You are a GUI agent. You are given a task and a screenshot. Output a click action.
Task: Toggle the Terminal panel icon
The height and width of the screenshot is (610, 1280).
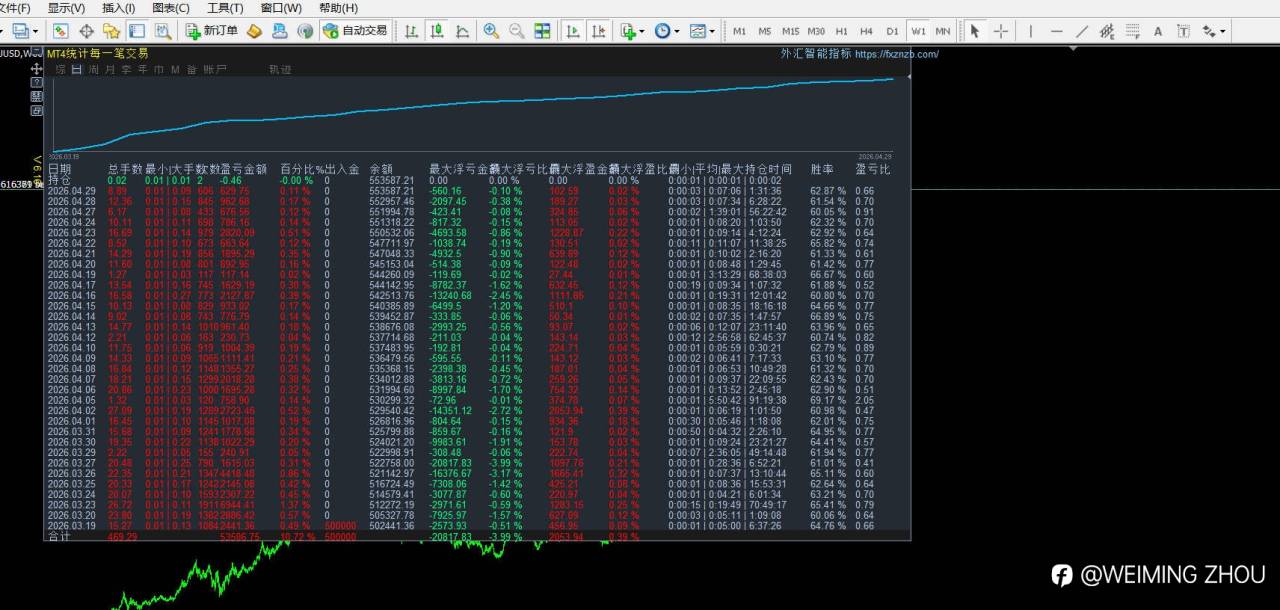coord(137,31)
